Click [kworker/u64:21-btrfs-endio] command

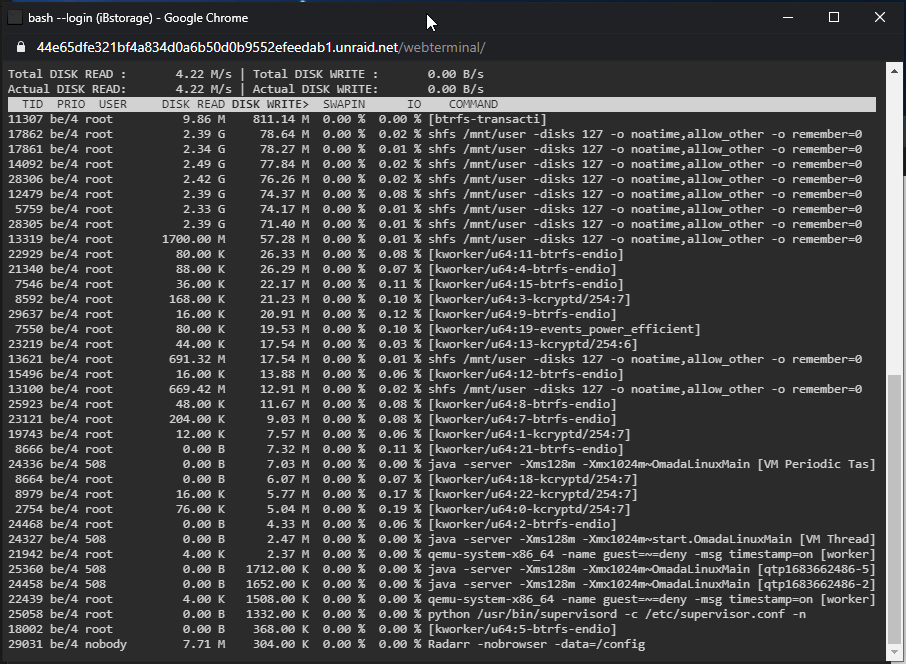tap(526, 450)
